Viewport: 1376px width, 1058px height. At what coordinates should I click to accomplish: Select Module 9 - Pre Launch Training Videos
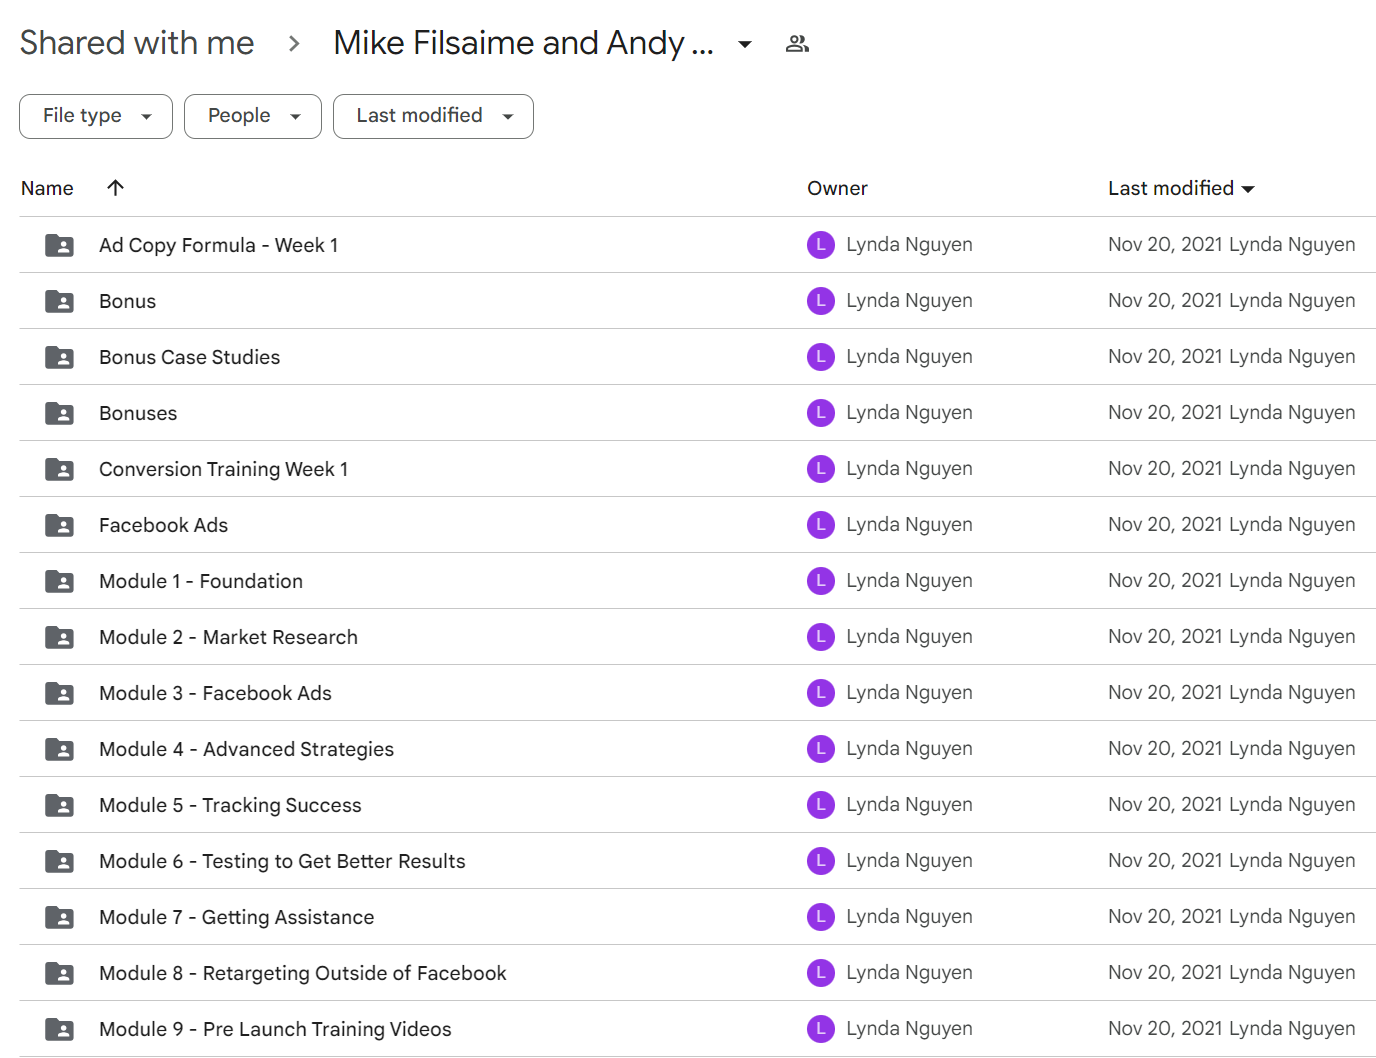(275, 1029)
